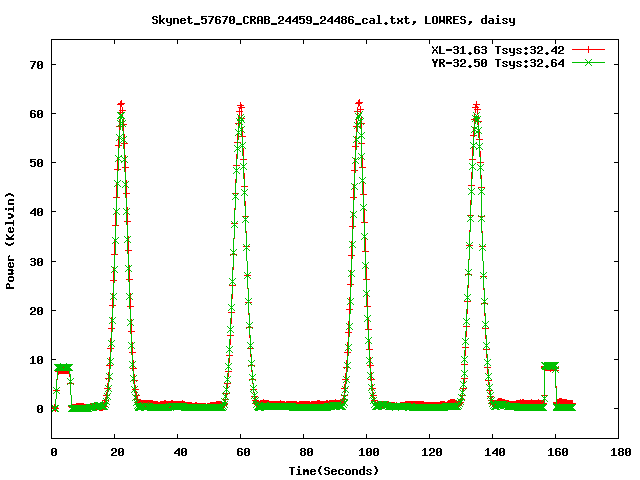Click the small calibration step near 160 seconds
640x480 pixels.
point(550,367)
